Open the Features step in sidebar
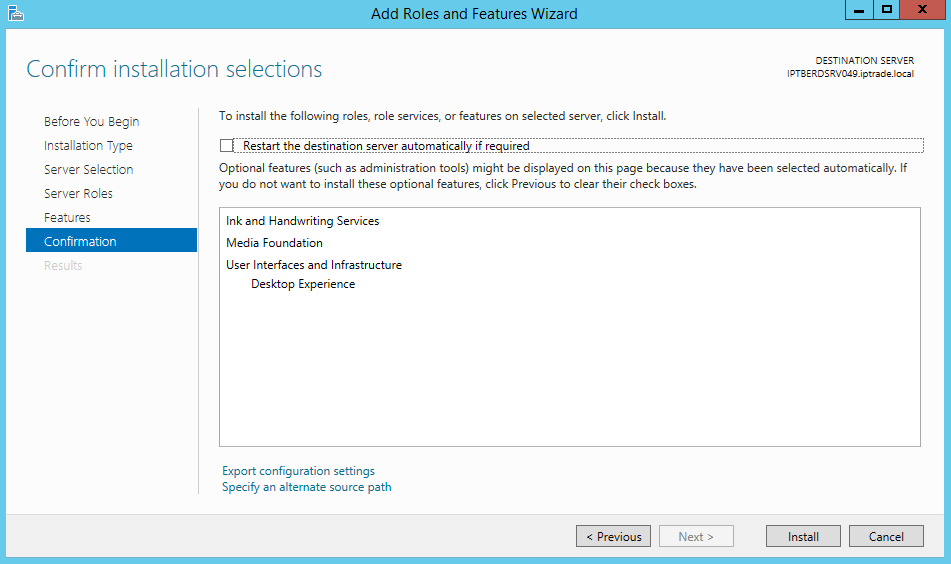Viewport: 951px width, 564px height. (67, 217)
